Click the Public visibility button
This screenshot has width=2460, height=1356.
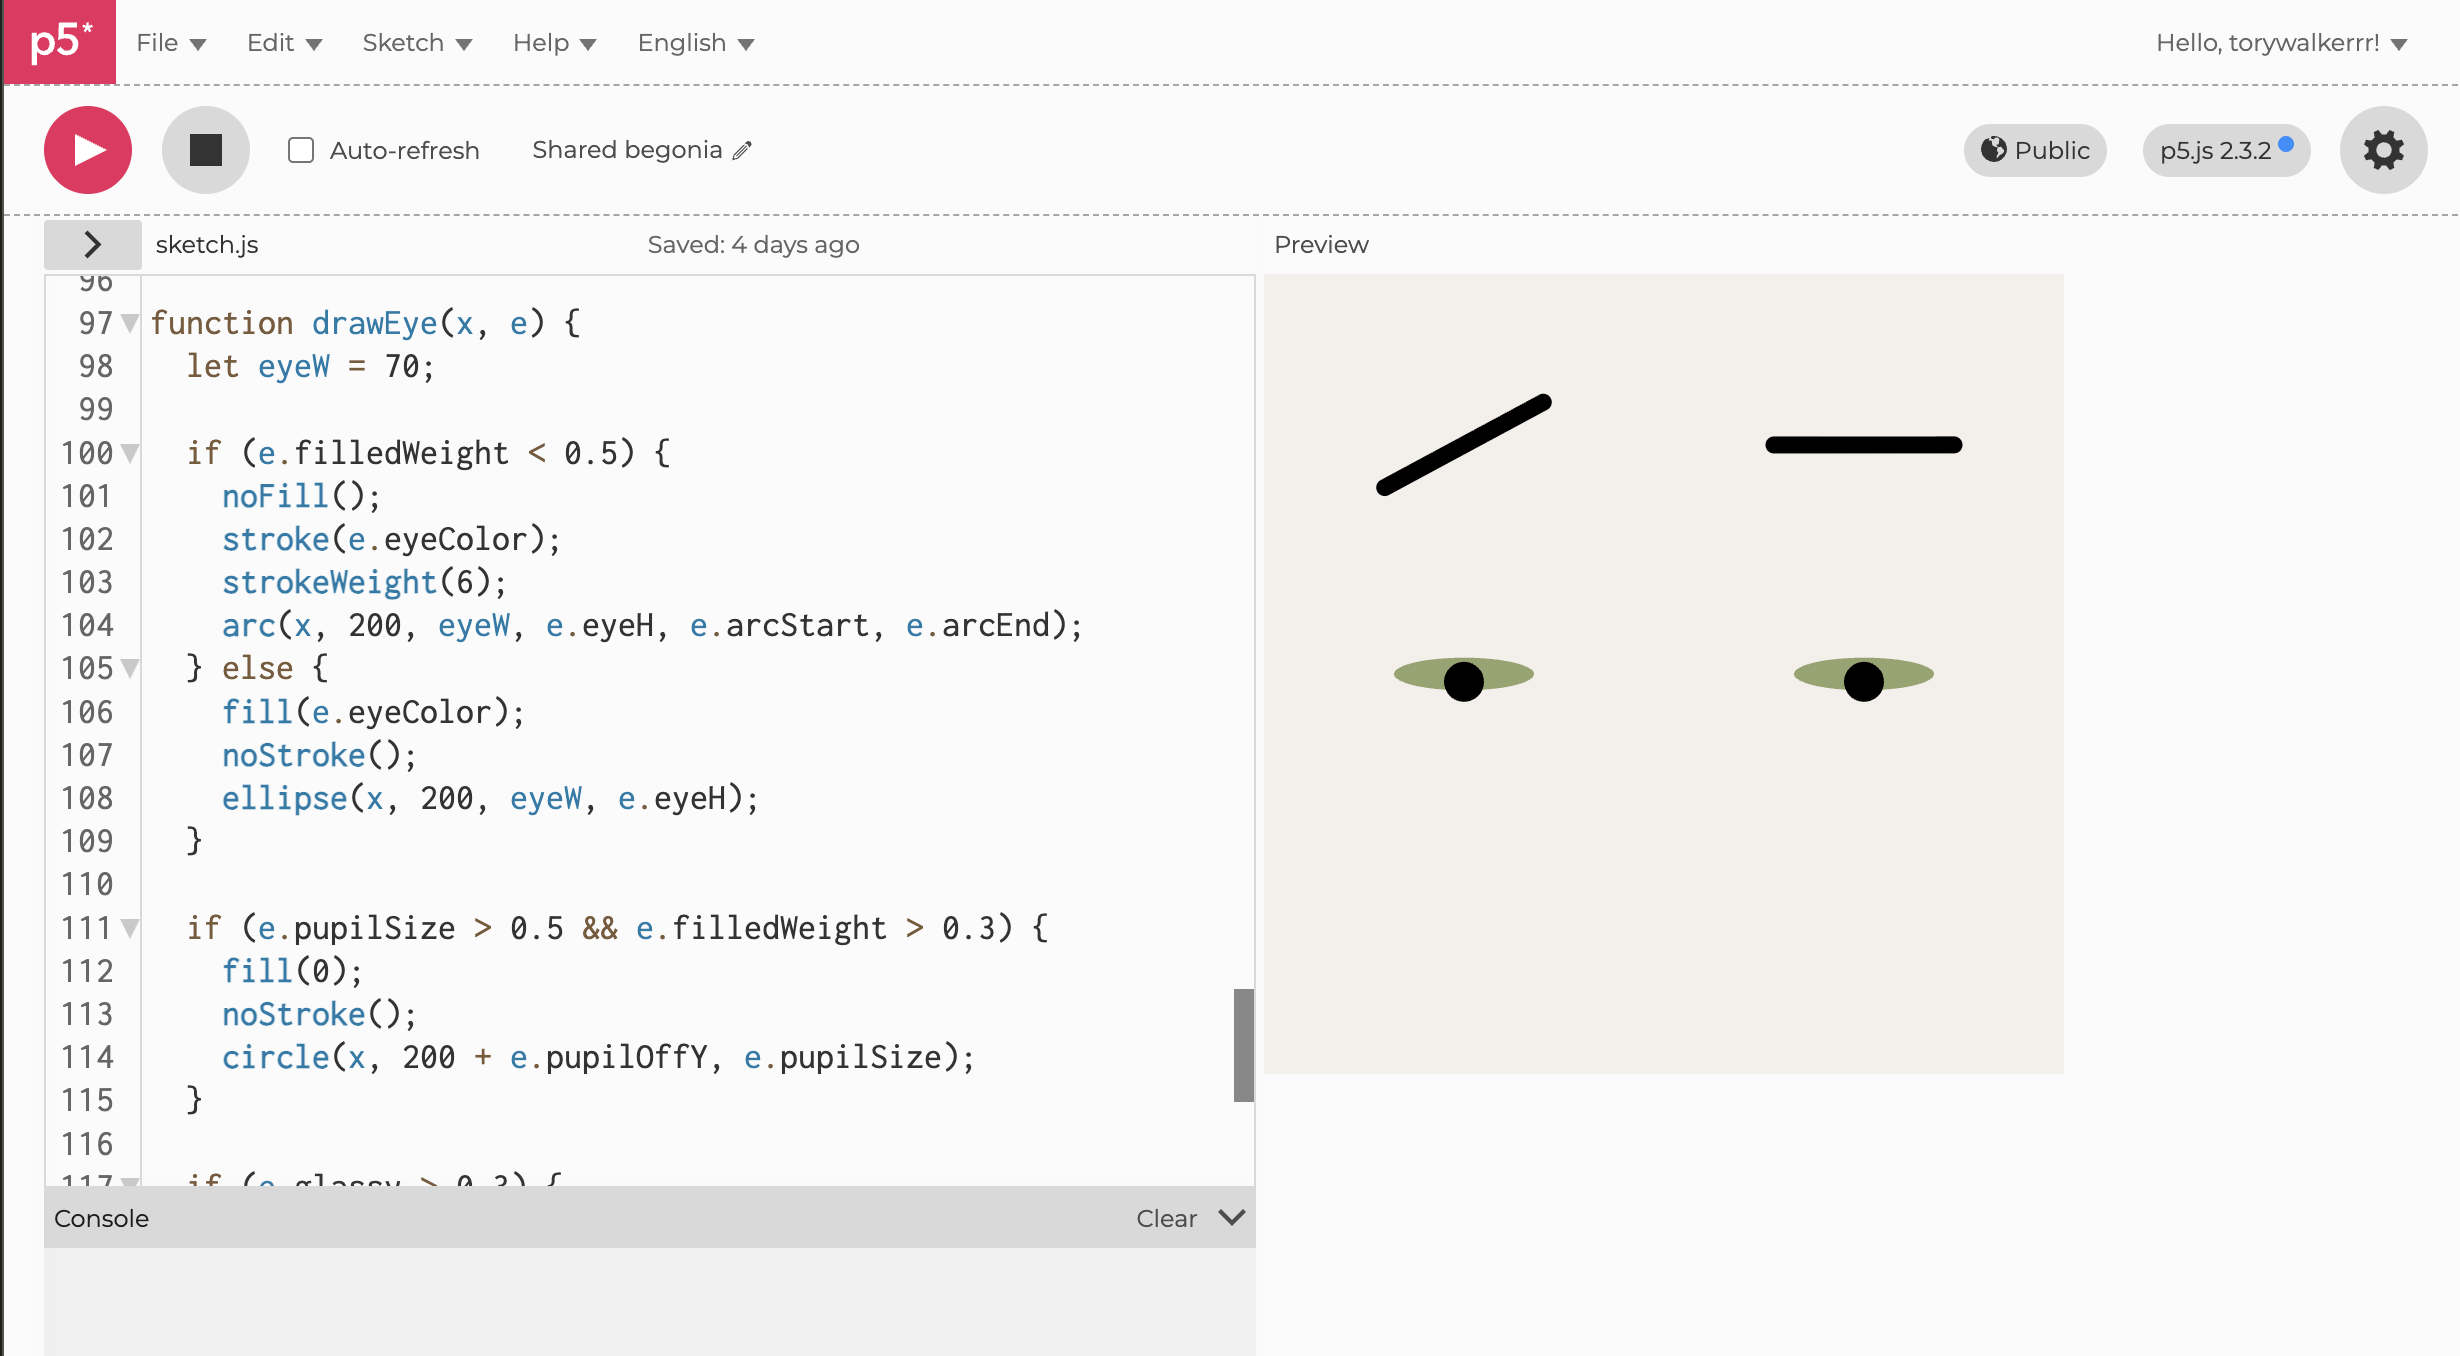tap(2035, 150)
